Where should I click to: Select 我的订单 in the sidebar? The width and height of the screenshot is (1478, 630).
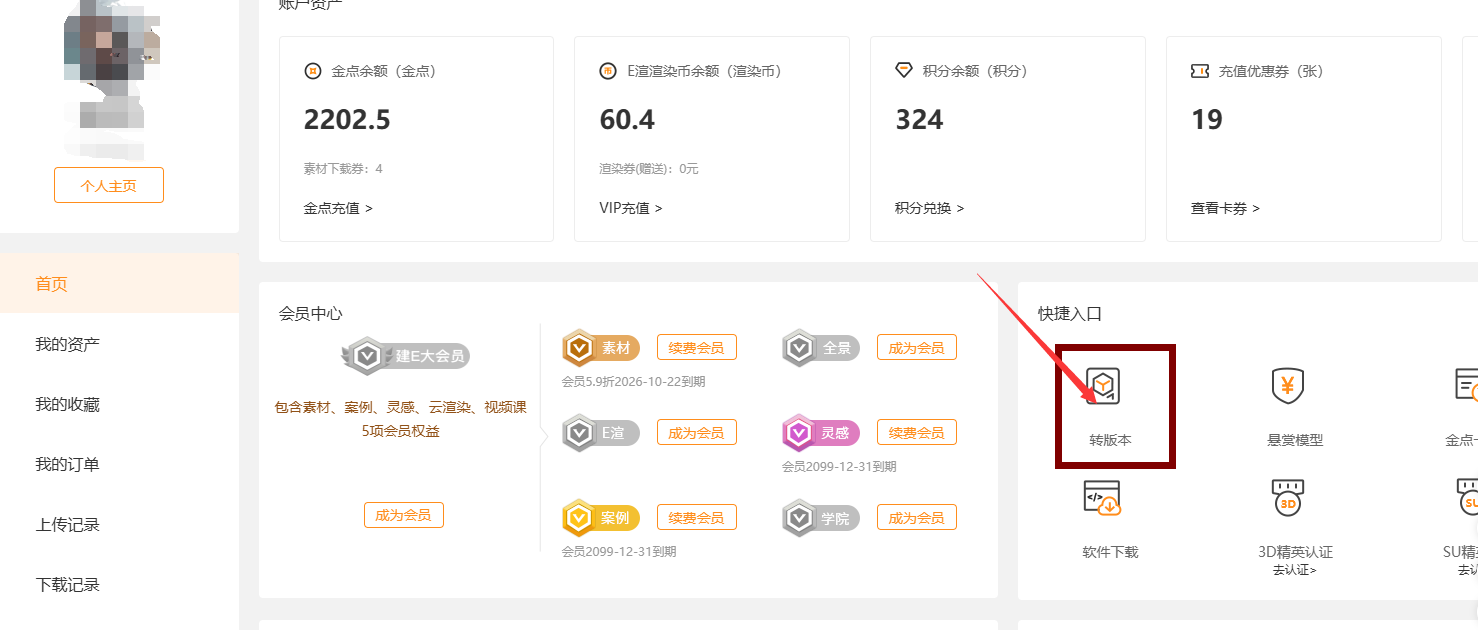tap(68, 464)
